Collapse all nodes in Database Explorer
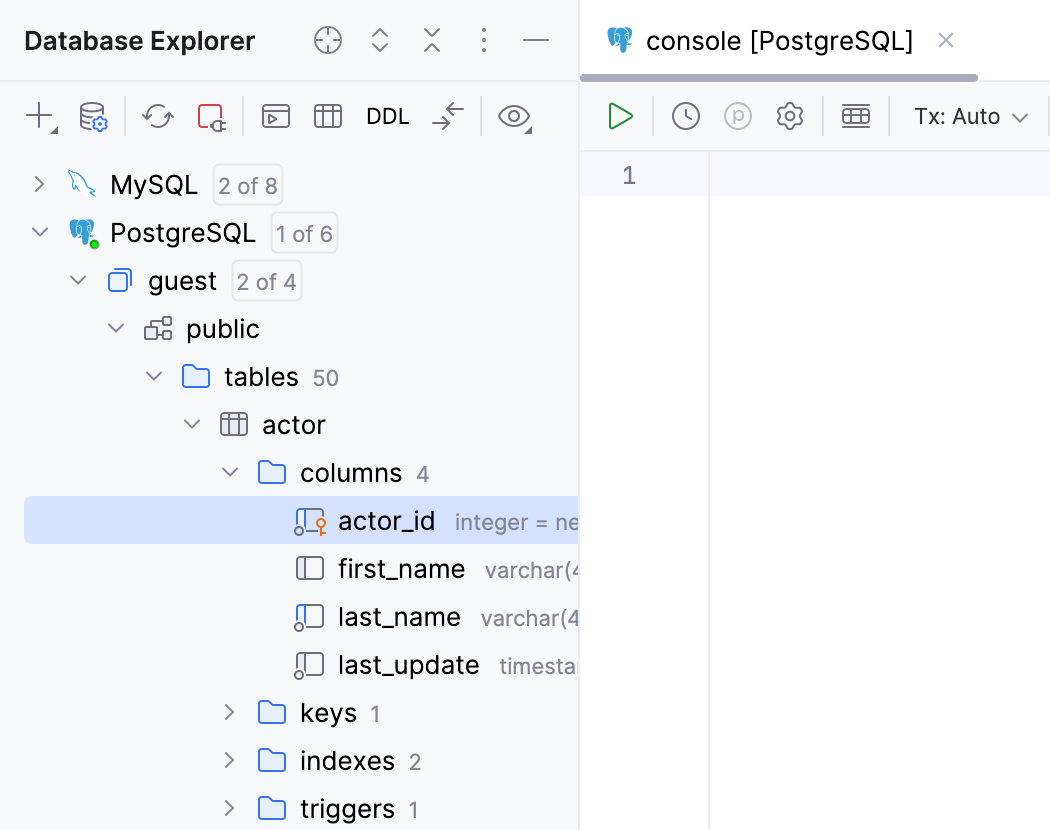Image resolution: width=1050 pixels, height=830 pixels. tap(431, 40)
